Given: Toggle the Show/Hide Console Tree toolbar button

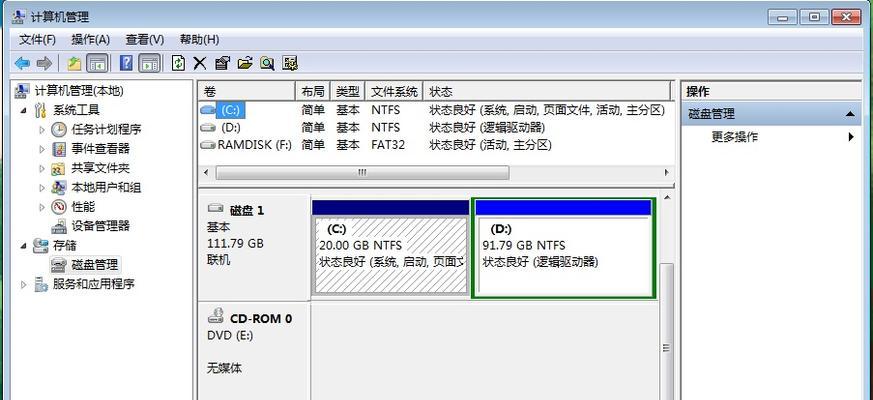Looking at the screenshot, I should [x=97, y=63].
